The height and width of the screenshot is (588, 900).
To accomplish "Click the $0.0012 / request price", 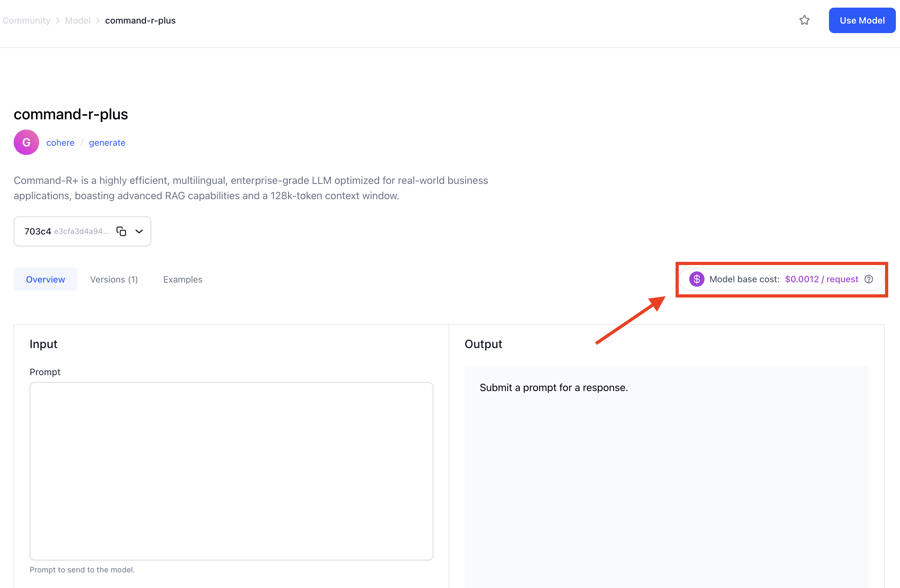I will (821, 279).
